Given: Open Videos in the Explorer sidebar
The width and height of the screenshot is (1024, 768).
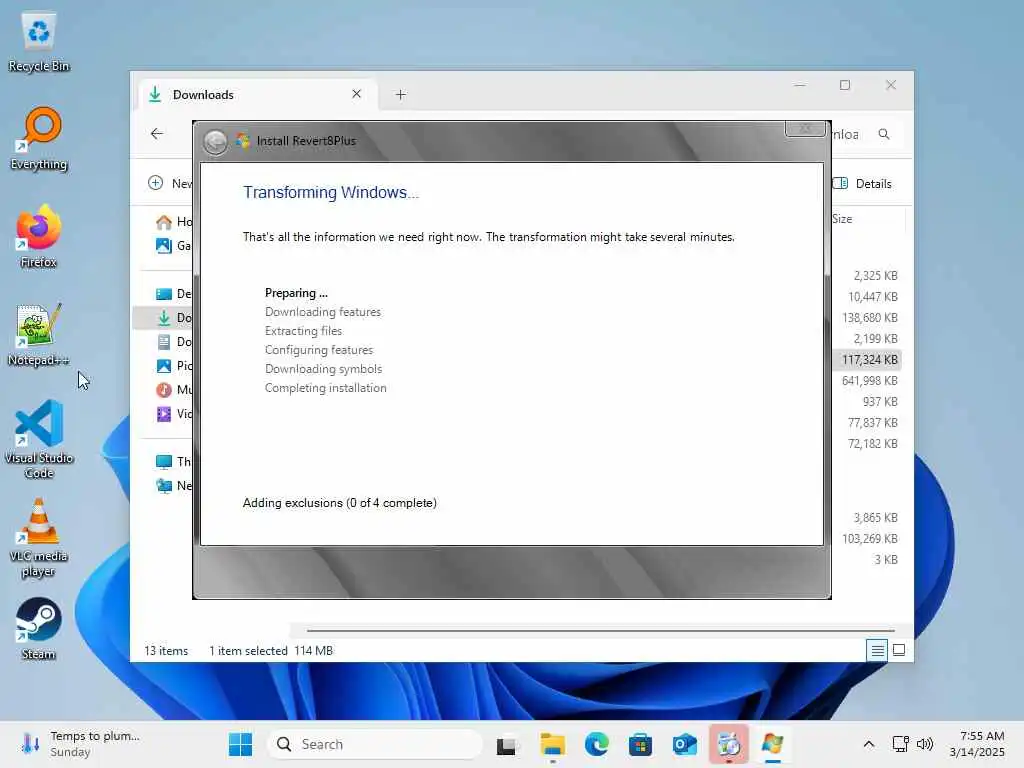Looking at the screenshot, I should [173, 414].
